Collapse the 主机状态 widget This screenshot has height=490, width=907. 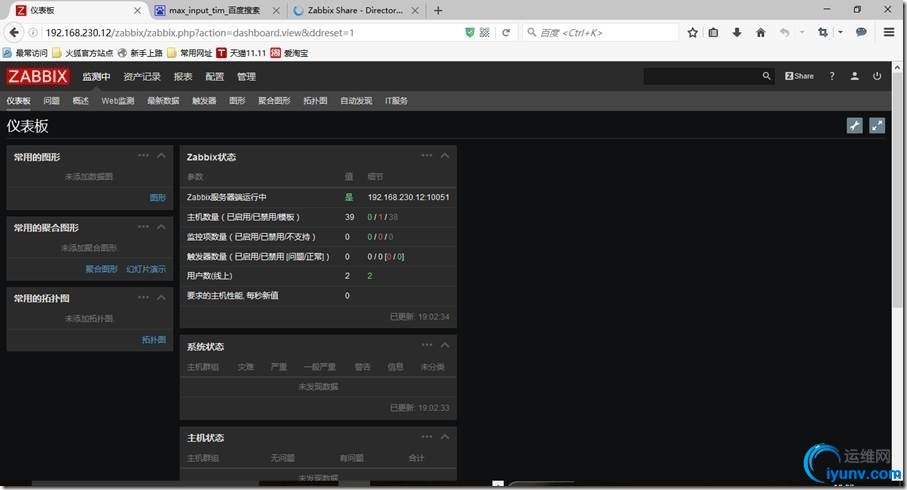point(445,437)
